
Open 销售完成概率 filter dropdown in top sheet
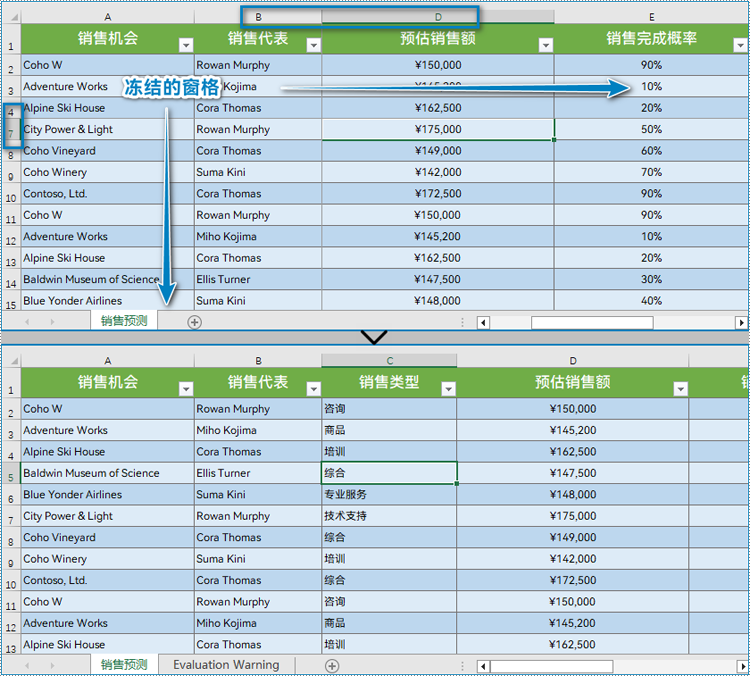click(740, 45)
